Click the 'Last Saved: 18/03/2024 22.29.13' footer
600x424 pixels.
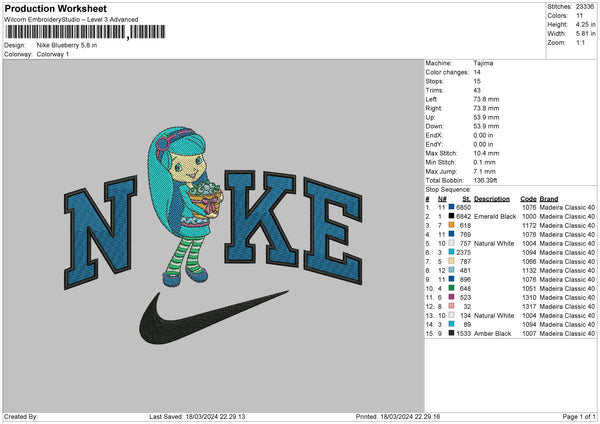click(197, 416)
